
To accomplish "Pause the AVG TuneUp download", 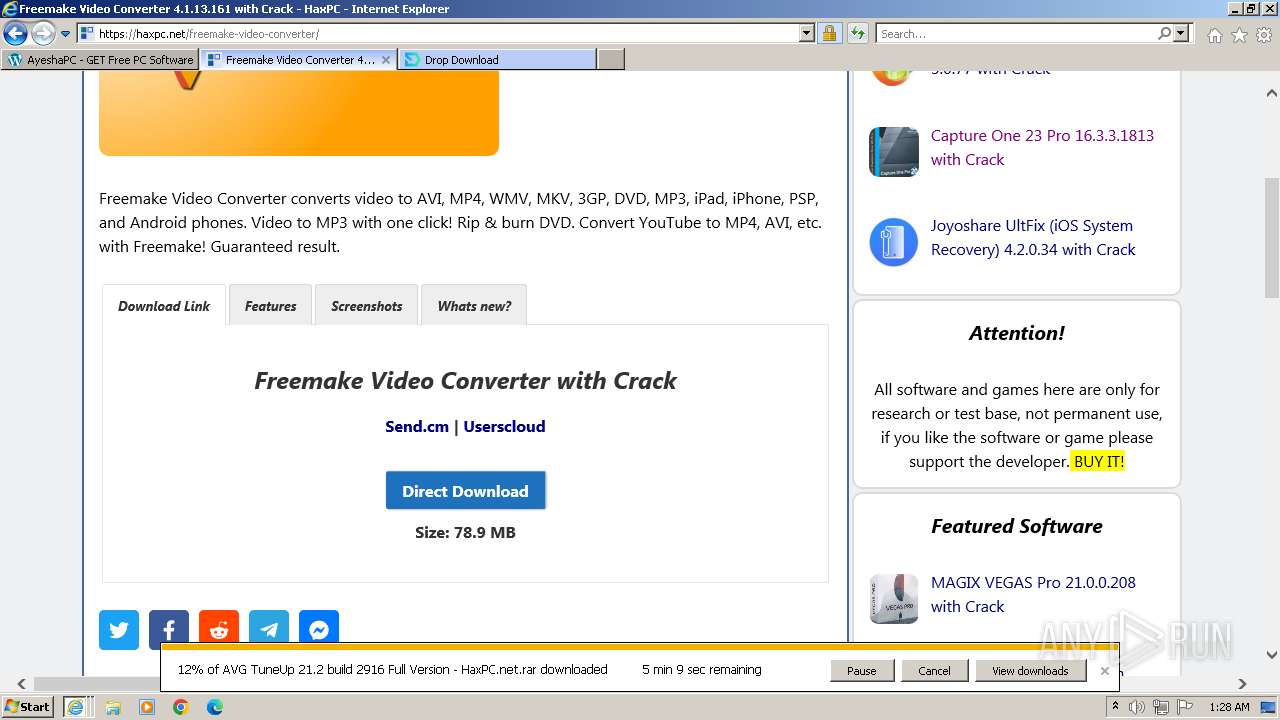I will (x=861, y=671).
